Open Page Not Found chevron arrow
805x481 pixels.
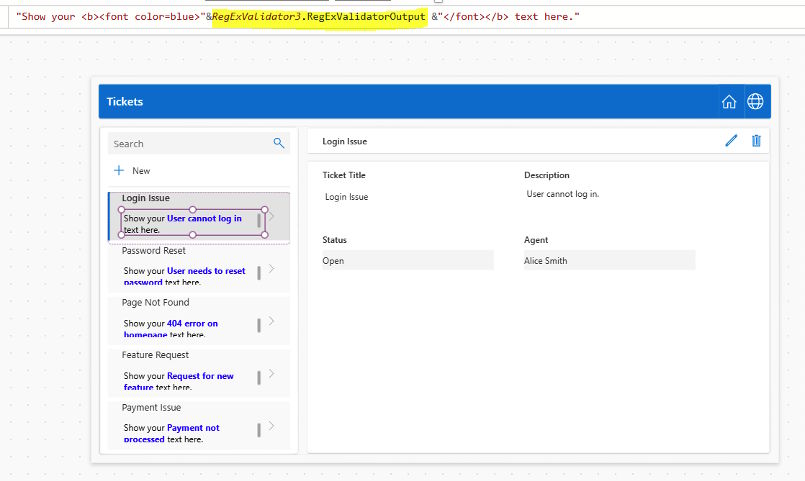272,321
